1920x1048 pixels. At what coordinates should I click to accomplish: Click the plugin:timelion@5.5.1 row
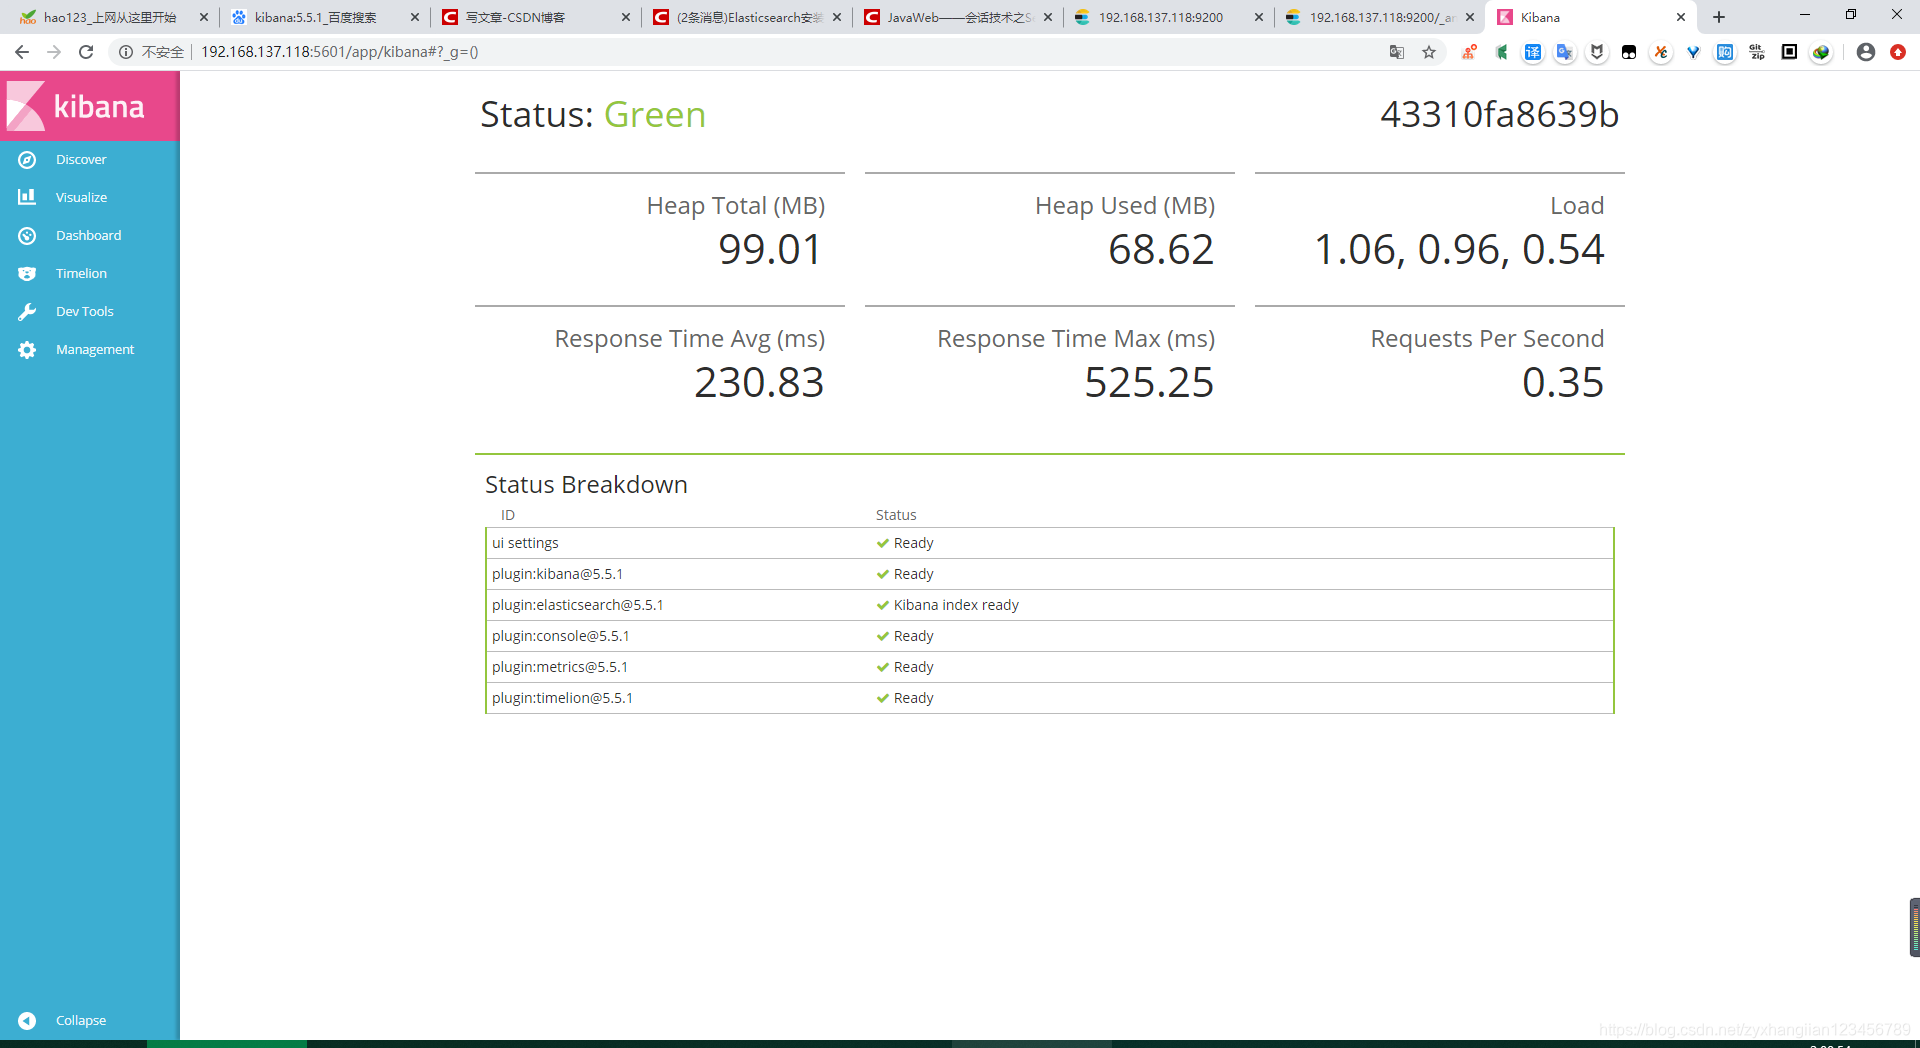(x=1050, y=698)
